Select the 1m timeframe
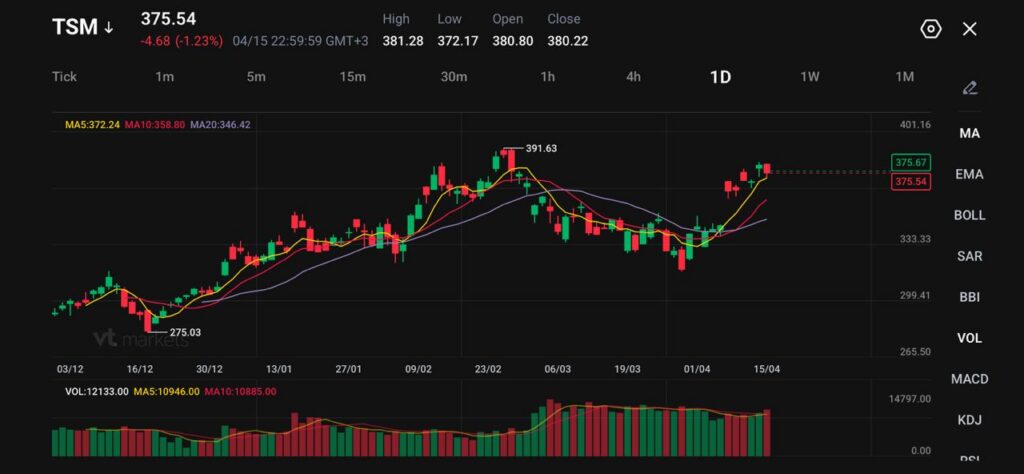This screenshot has height=474, width=1024. pos(164,77)
